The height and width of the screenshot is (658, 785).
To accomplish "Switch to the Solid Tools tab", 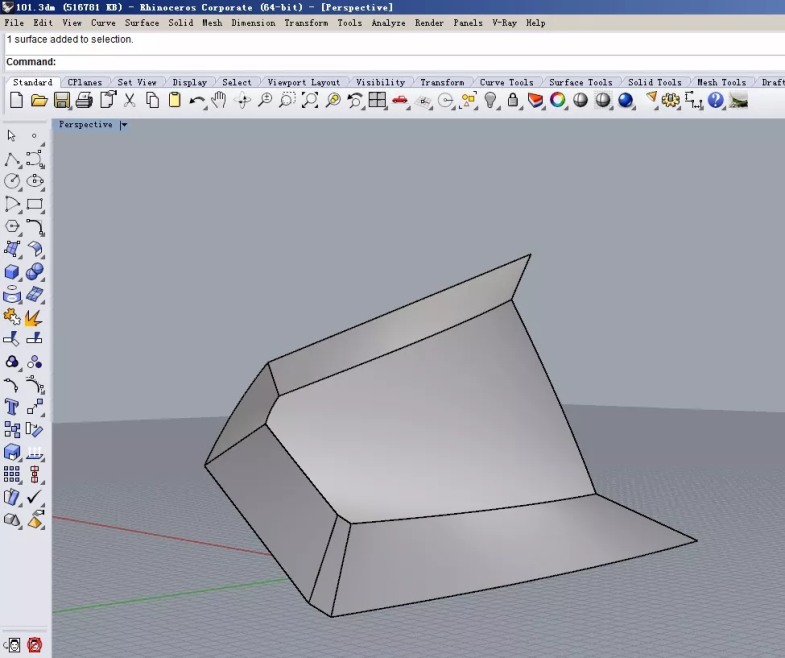I will coord(654,82).
